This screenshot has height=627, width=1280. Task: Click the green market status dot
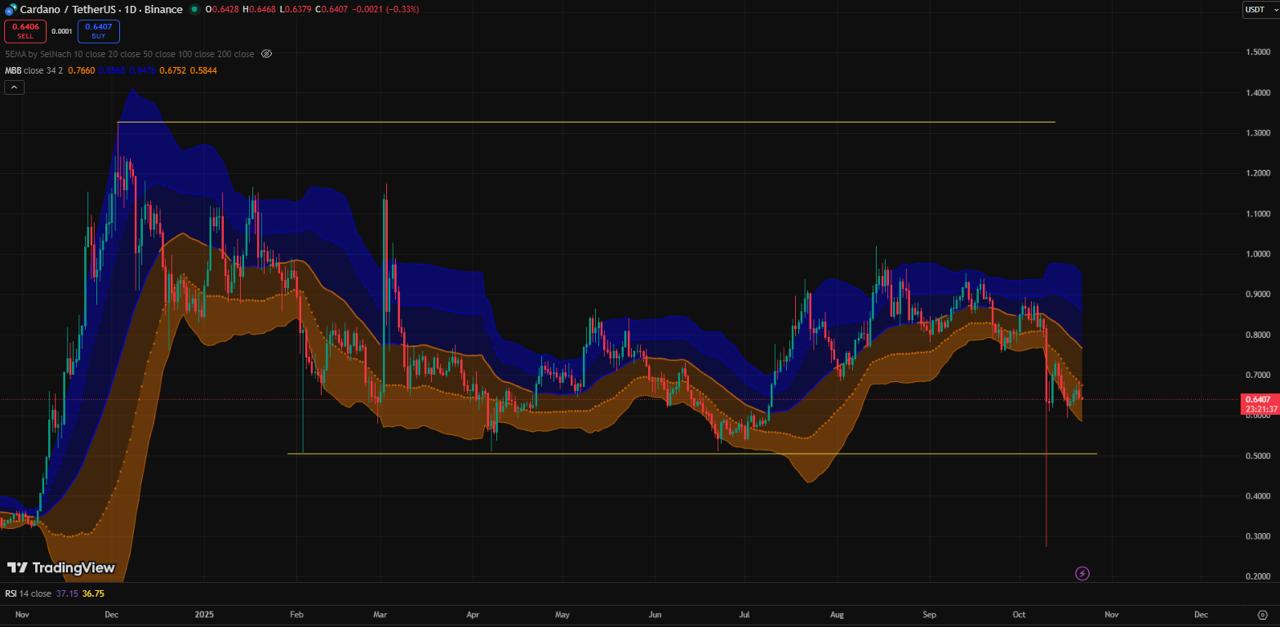coord(194,9)
